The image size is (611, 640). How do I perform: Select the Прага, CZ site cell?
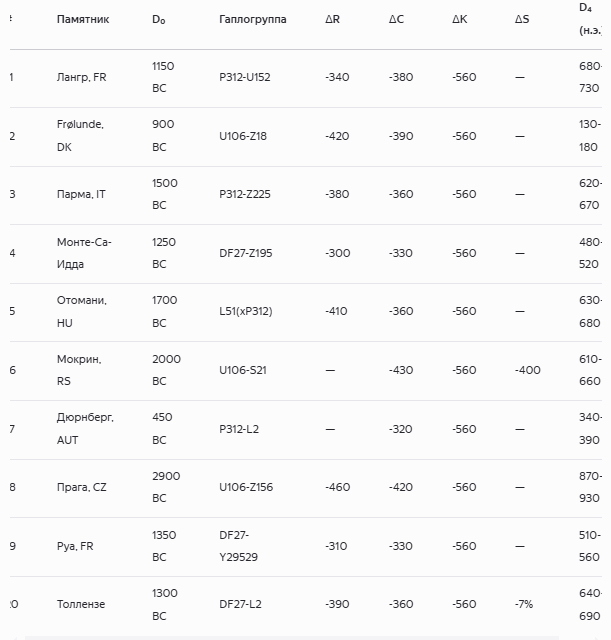tap(82, 487)
